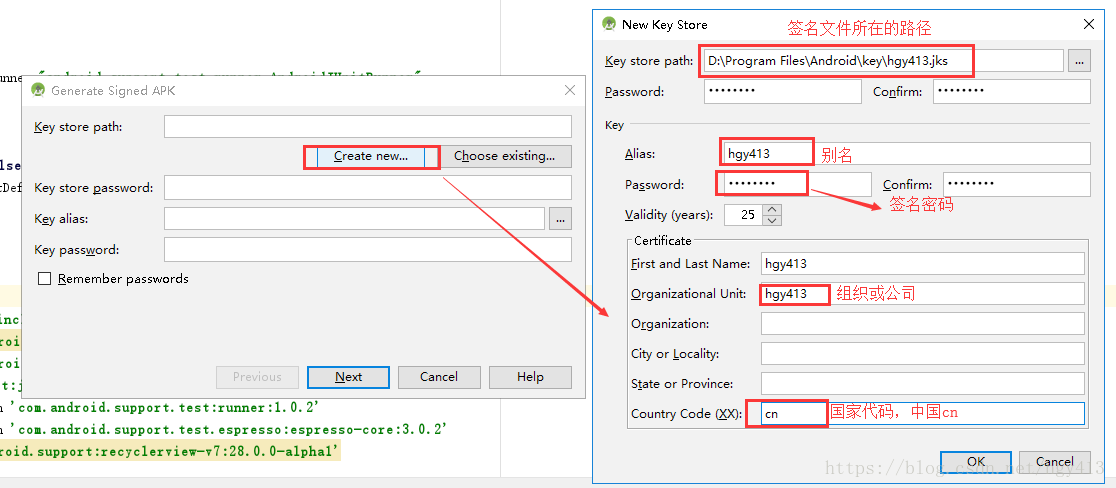Focus the Key alias field
The height and width of the screenshot is (488, 1116).
point(354,219)
